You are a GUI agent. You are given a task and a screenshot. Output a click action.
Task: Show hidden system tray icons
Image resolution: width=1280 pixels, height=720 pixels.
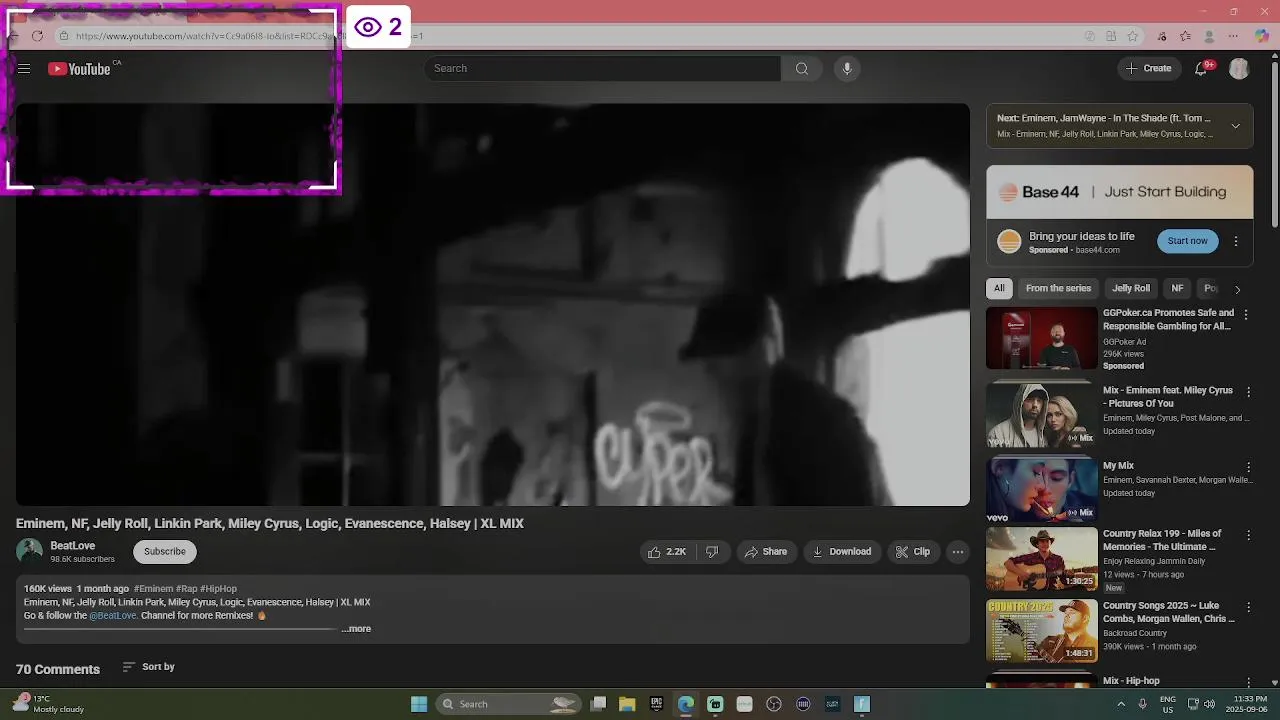pos(1121,704)
